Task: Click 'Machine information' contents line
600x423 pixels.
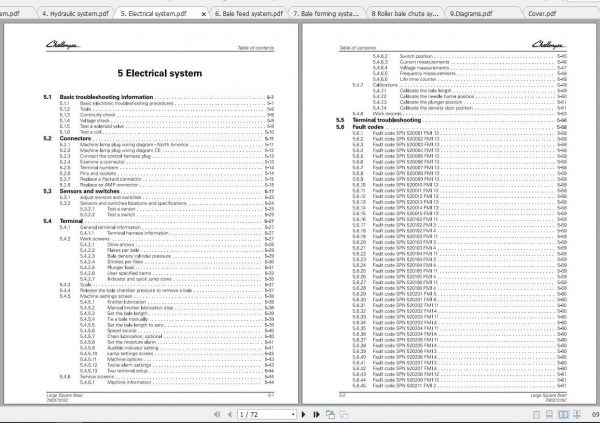Action: click(x=177, y=382)
